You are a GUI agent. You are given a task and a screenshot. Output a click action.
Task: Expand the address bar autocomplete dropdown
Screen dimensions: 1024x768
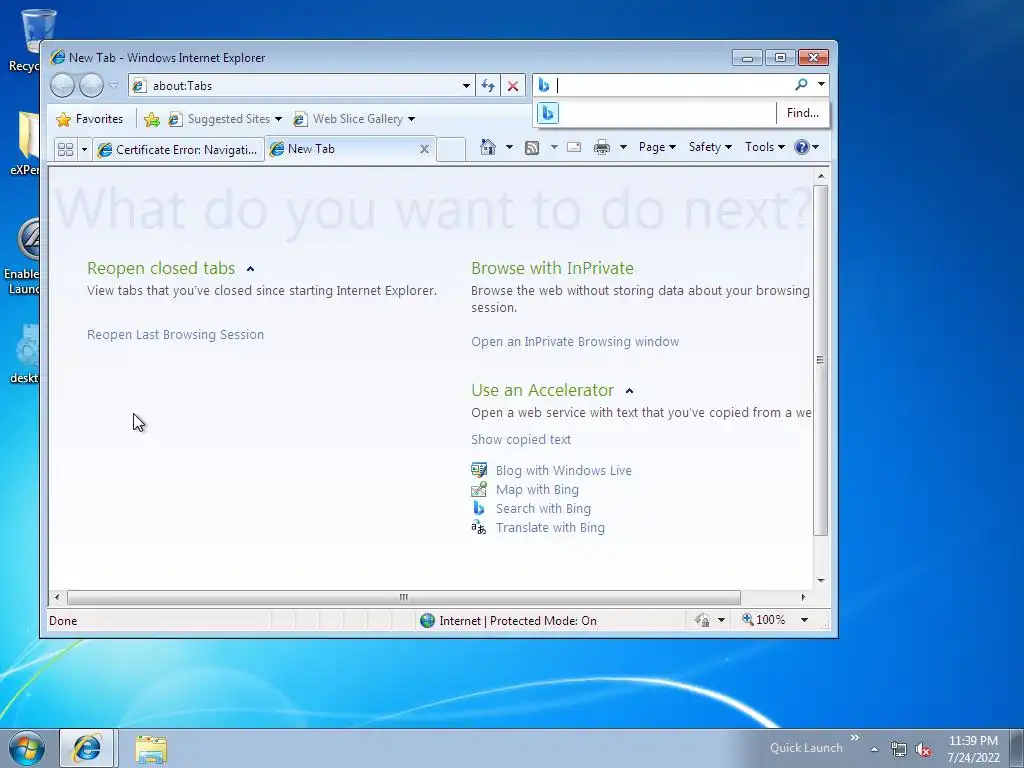pos(466,86)
